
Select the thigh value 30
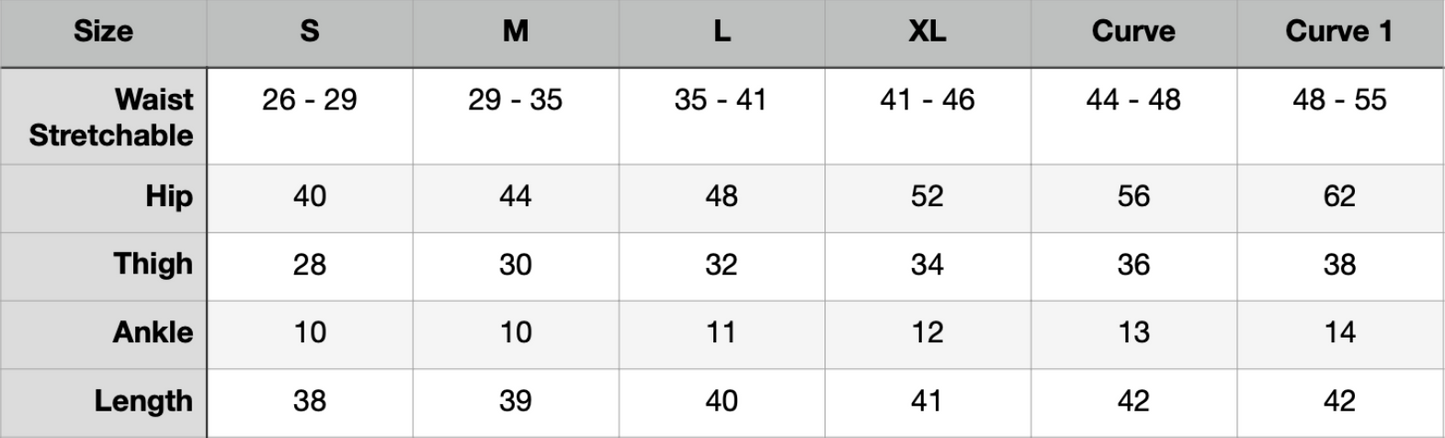click(x=516, y=266)
